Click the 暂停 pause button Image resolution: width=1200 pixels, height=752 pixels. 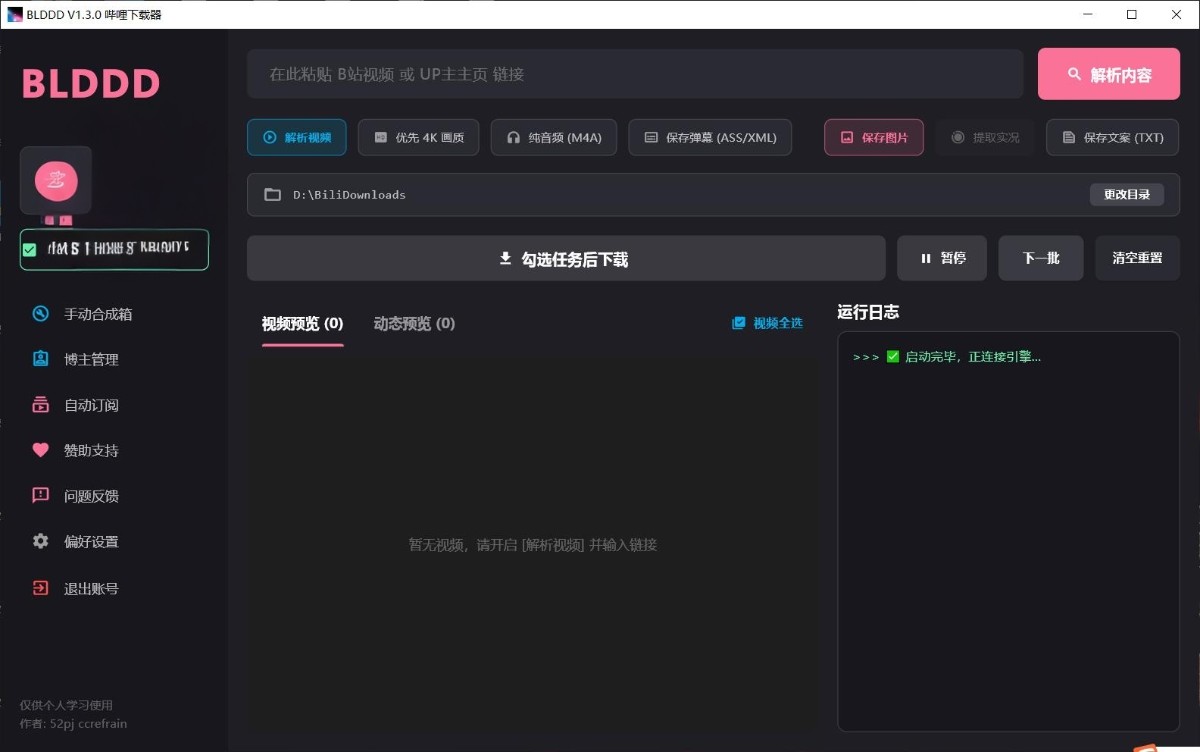coord(942,259)
